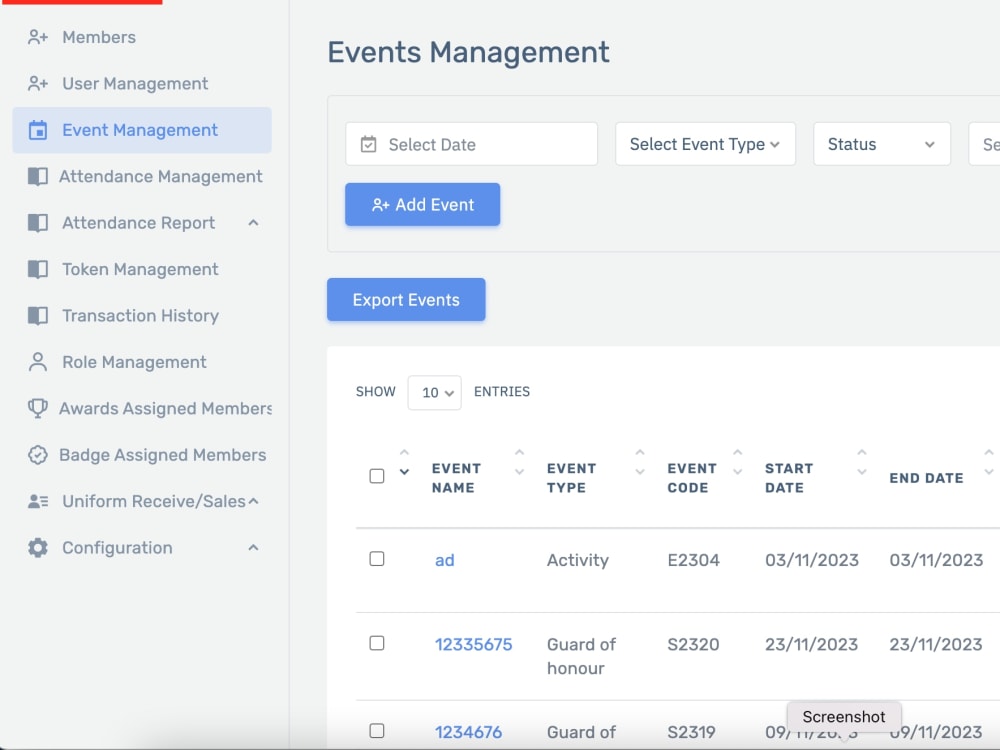Image resolution: width=1000 pixels, height=750 pixels.
Task: Open Transaction History page
Action: point(140,316)
